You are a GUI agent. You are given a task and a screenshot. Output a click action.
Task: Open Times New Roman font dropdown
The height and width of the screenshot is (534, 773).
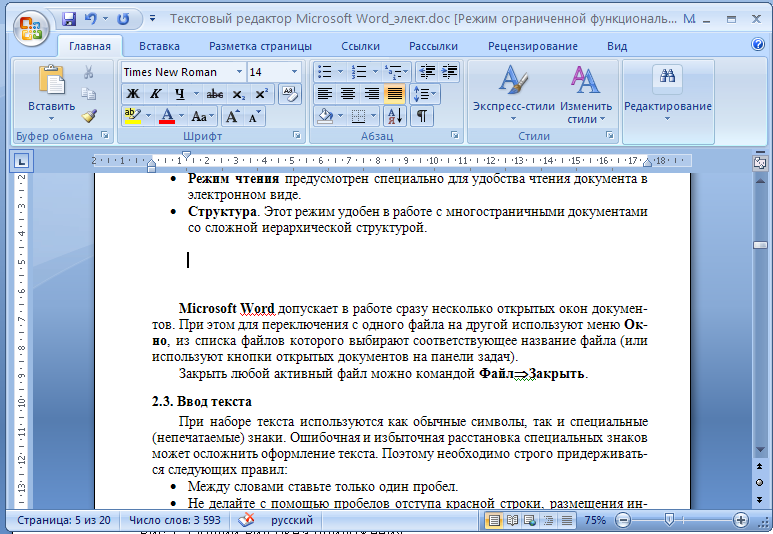(239, 72)
